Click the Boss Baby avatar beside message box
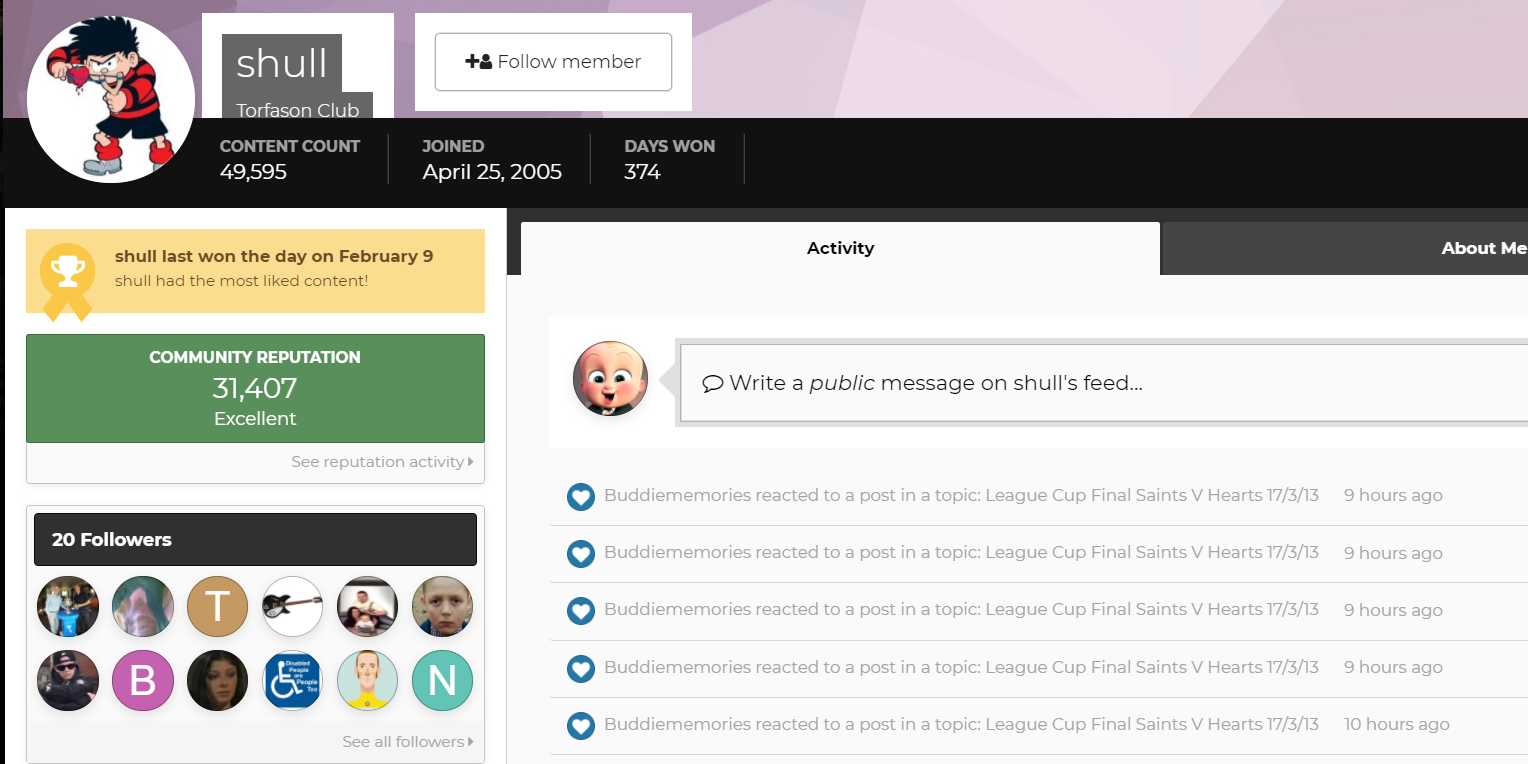 pos(610,379)
